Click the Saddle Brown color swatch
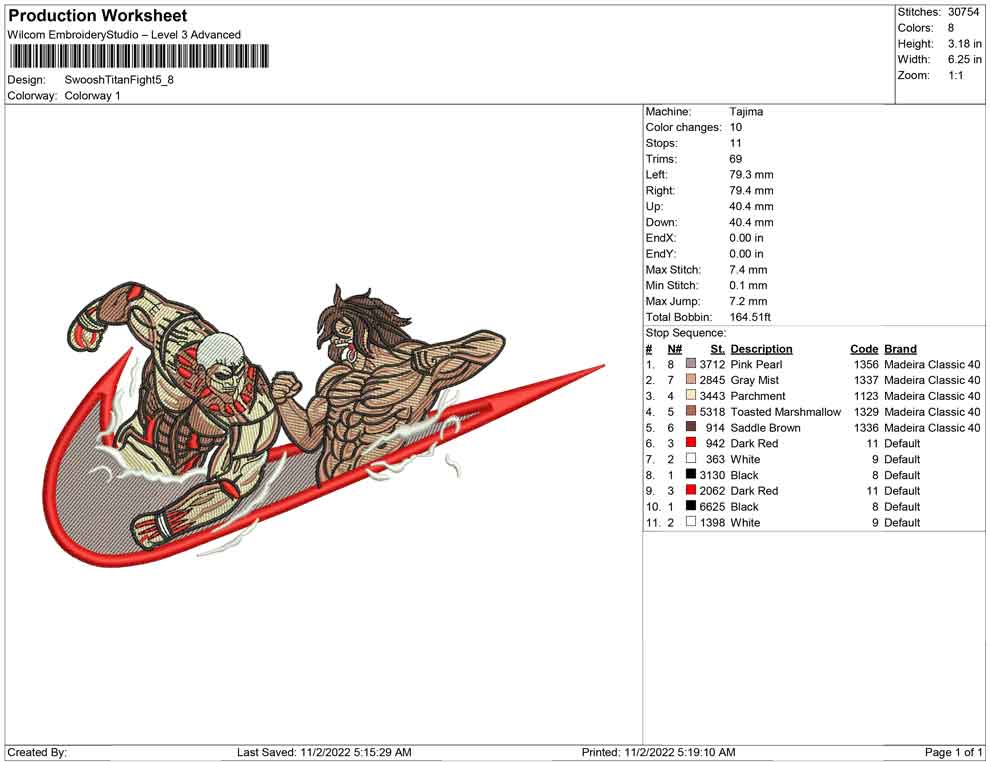 [691, 427]
